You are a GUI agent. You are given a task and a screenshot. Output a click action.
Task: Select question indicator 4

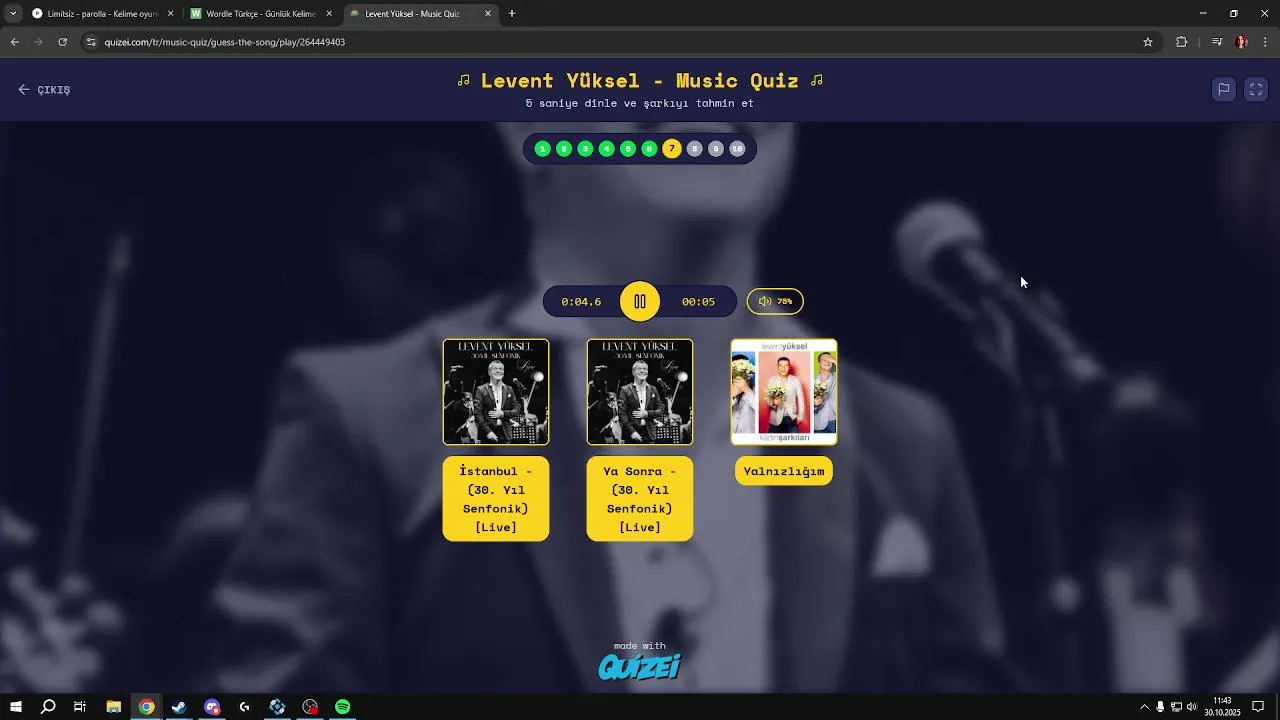pos(607,149)
